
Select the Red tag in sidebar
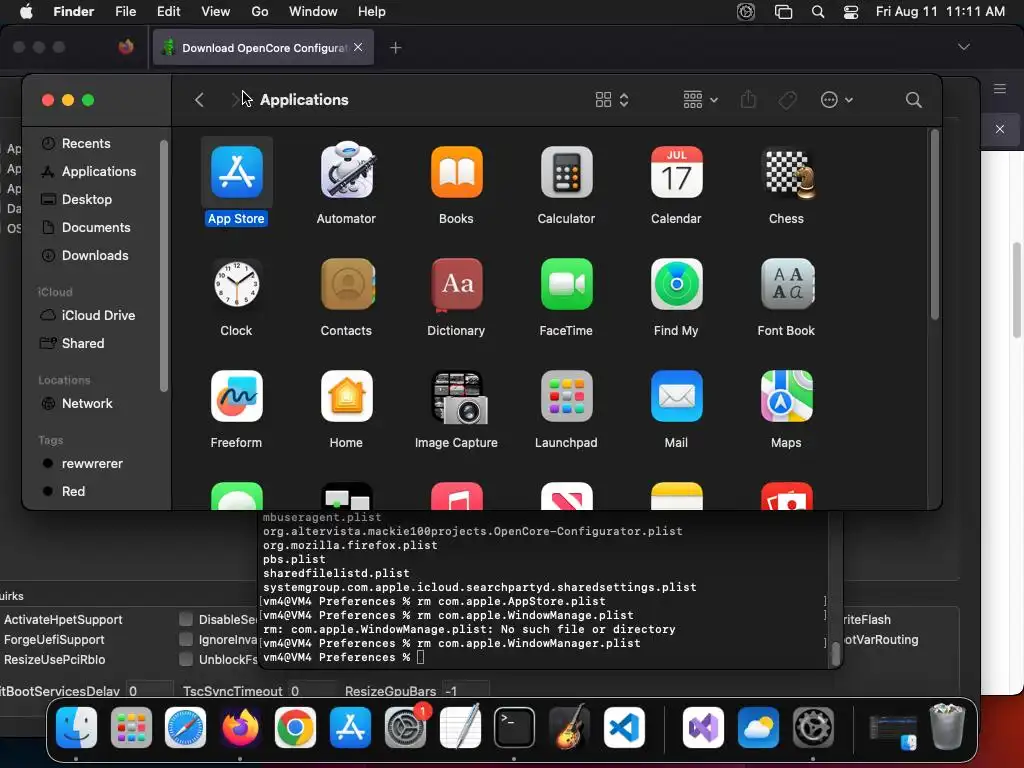point(72,492)
